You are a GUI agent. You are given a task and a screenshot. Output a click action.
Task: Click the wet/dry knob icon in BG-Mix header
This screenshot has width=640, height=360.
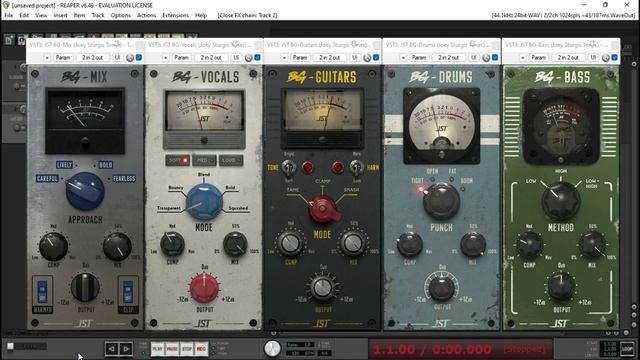coord(130,58)
